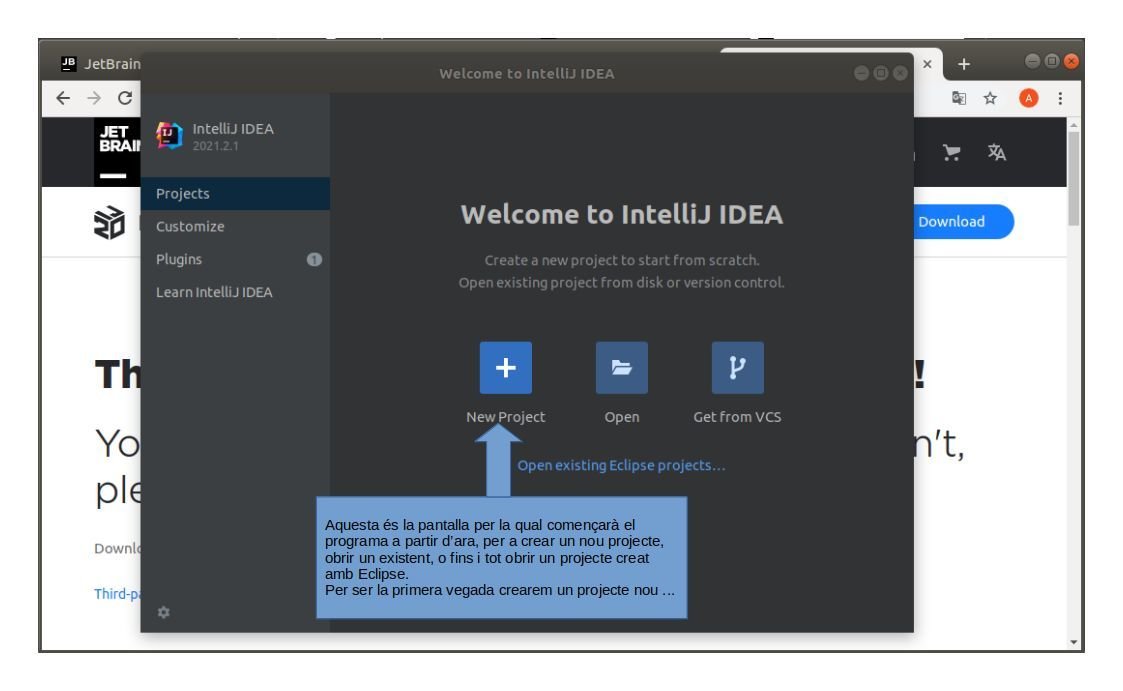Go back in the browser window
Viewport: 1123px width, 691px height.
pyautogui.click(x=63, y=98)
